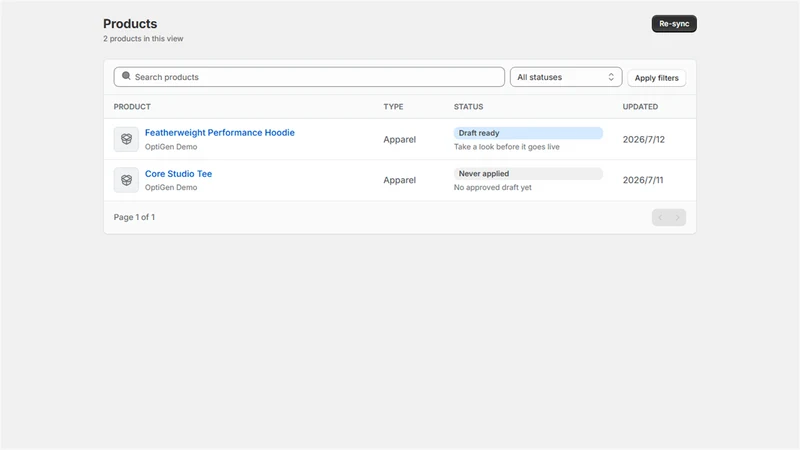
Task: Click the Apply filters button
Action: pyautogui.click(x=657, y=78)
